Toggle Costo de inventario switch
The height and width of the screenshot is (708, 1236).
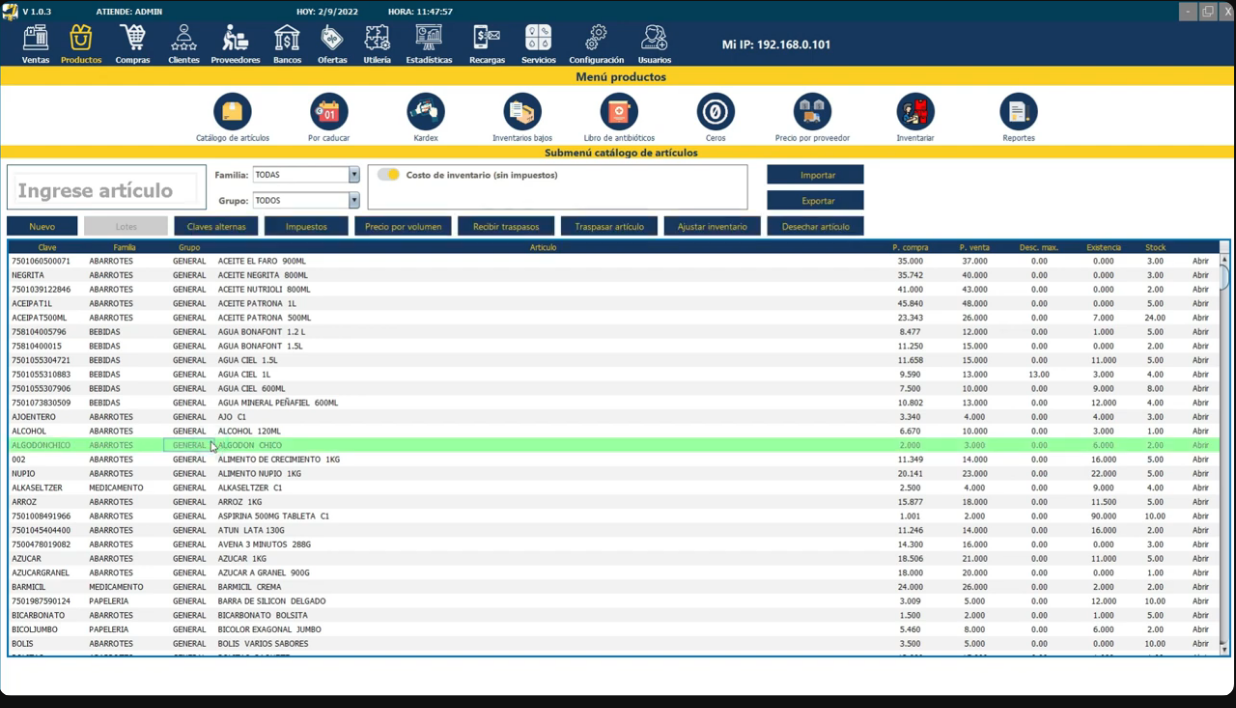(x=388, y=175)
